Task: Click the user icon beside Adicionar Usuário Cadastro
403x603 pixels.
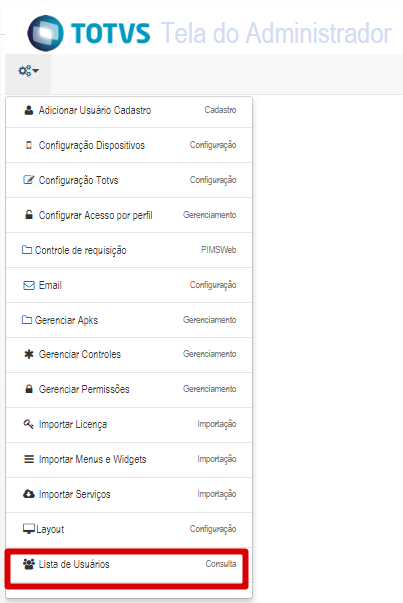Action: point(29,110)
